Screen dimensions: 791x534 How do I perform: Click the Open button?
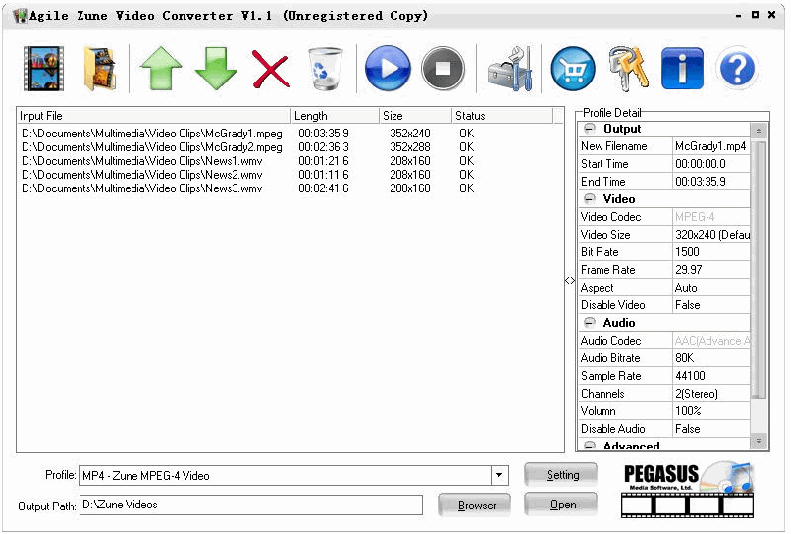[561, 505]
